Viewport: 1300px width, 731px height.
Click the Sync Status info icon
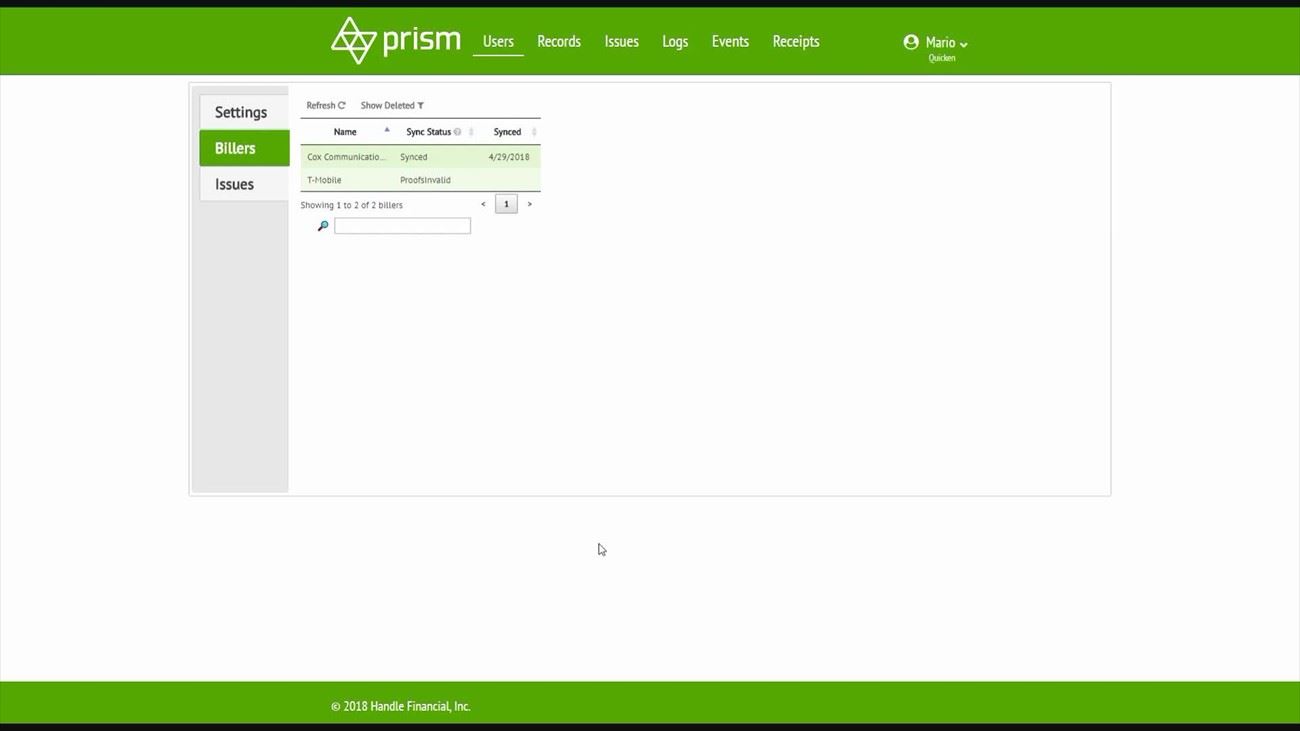coord(458,132)
